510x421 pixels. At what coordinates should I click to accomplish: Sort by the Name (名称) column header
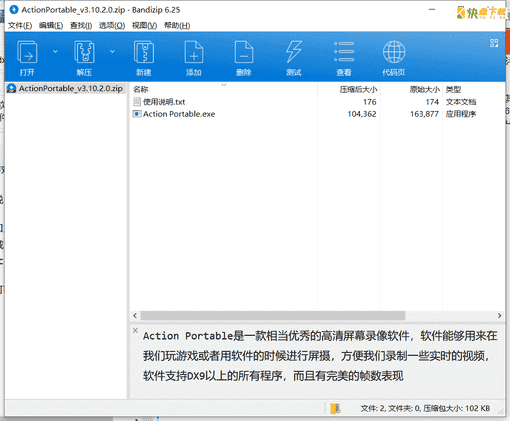tap(140, 89)
